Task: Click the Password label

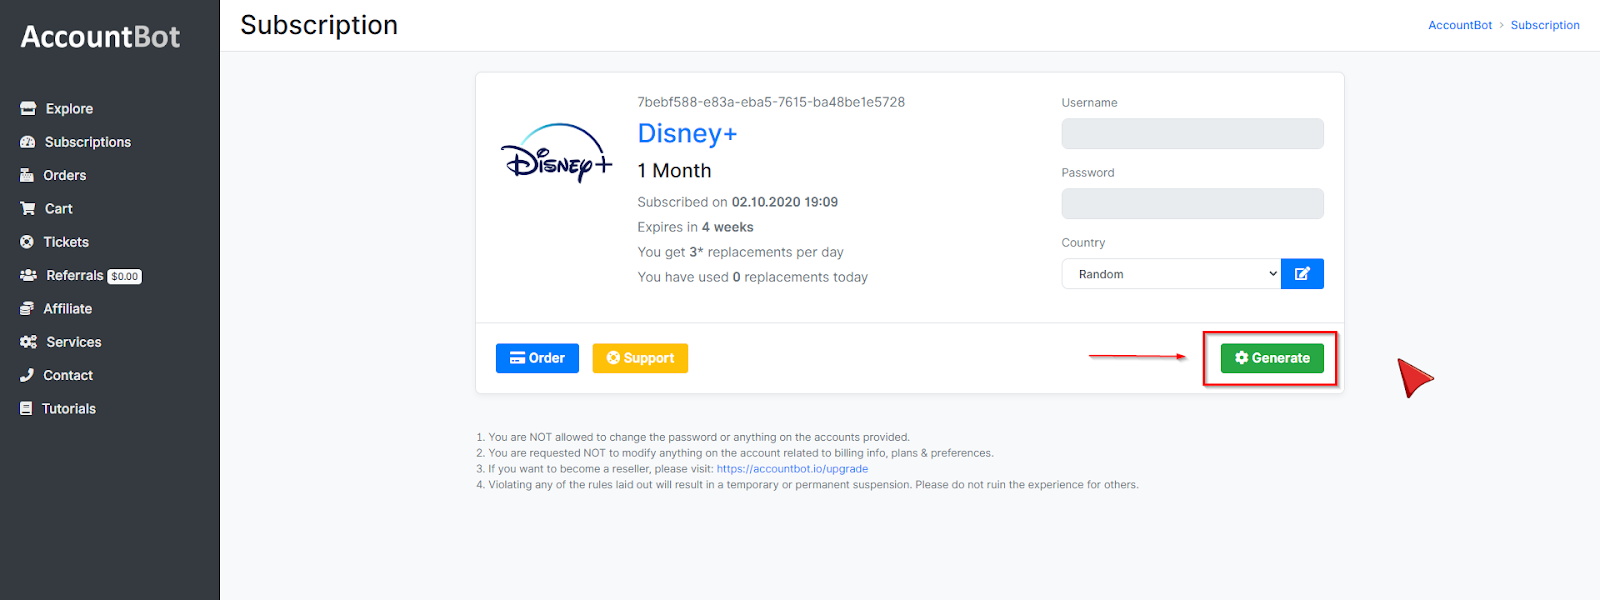Action: tap(1088, 173)
